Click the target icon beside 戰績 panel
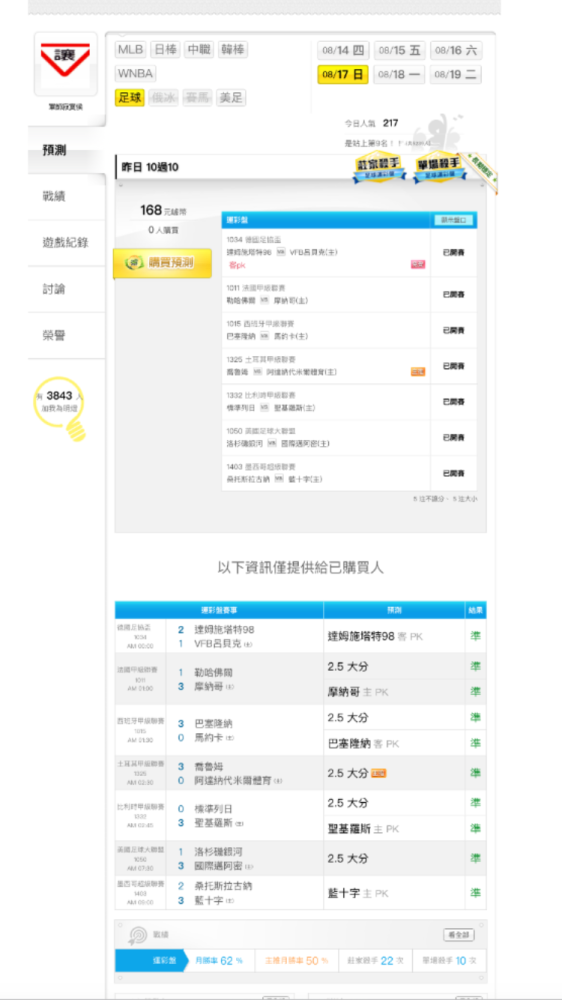The image size is (562, 1000). (137, 935)
